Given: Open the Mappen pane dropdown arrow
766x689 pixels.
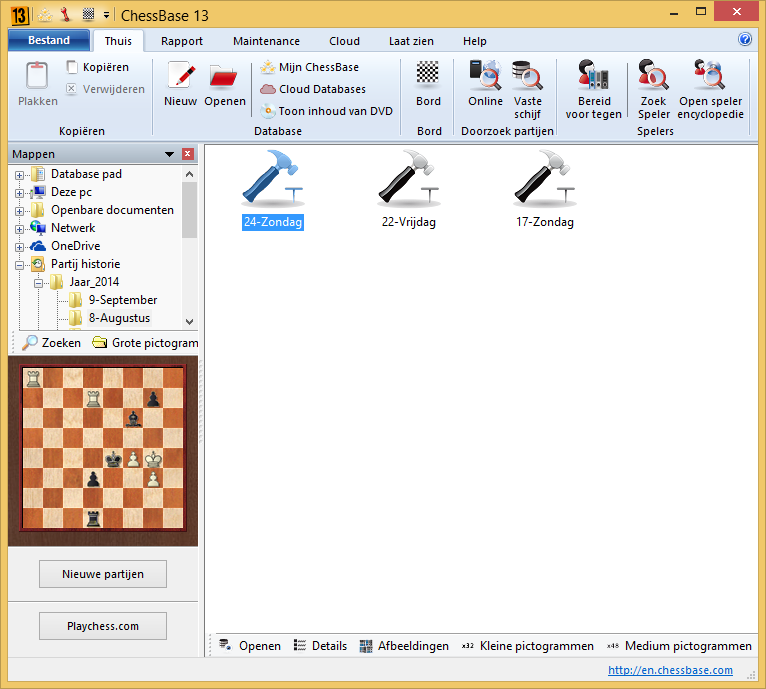Looking at the screenshot, I should pyautogui.click(x=169, y=154).
